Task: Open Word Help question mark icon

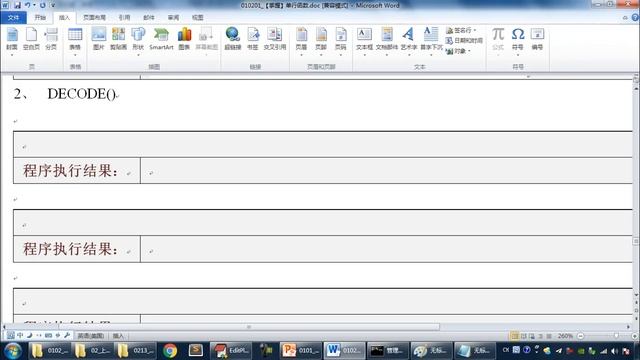Action: [x=635, y=18]
